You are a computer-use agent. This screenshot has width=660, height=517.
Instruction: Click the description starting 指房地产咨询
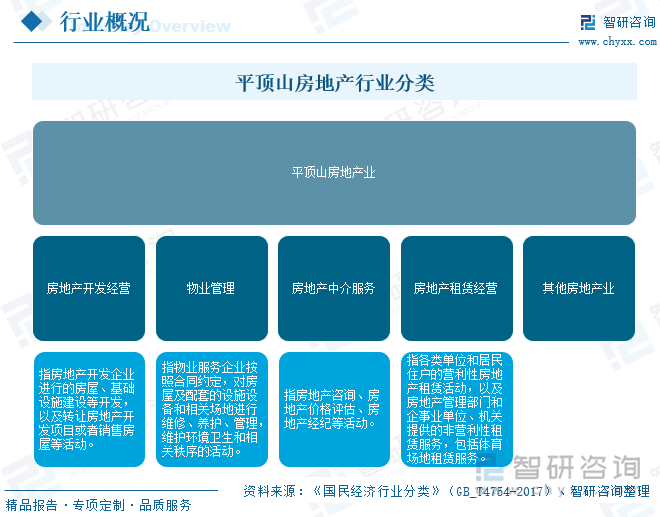point(334,409)
